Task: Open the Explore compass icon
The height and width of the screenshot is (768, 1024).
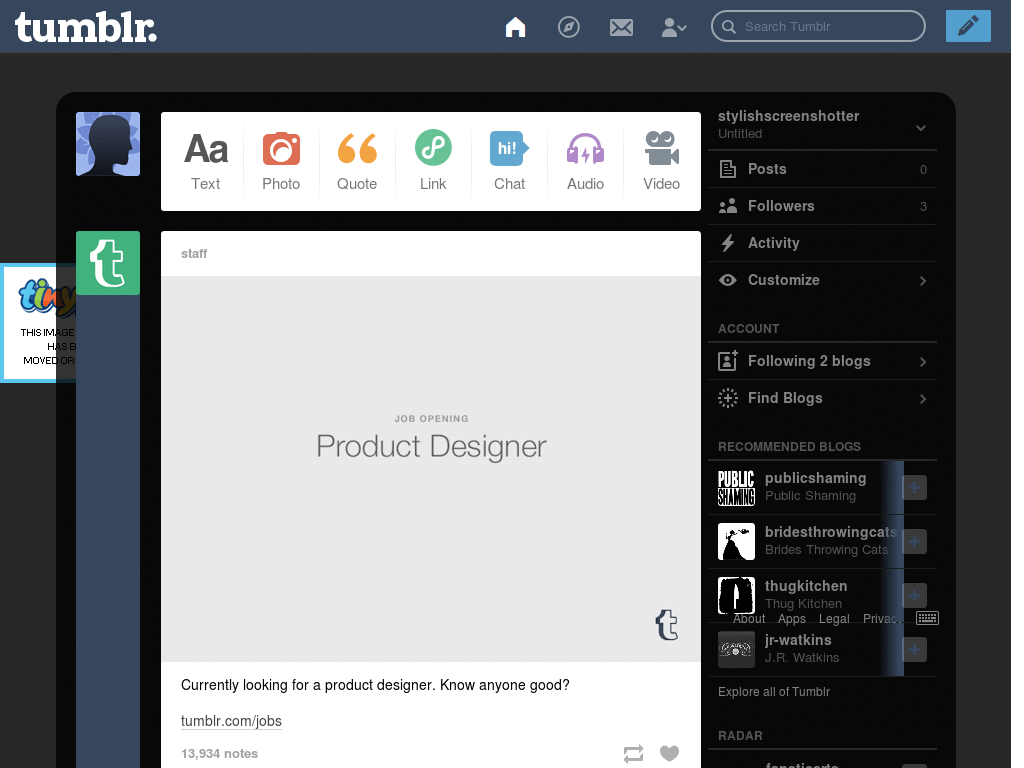Action: (x=568, y=27)
